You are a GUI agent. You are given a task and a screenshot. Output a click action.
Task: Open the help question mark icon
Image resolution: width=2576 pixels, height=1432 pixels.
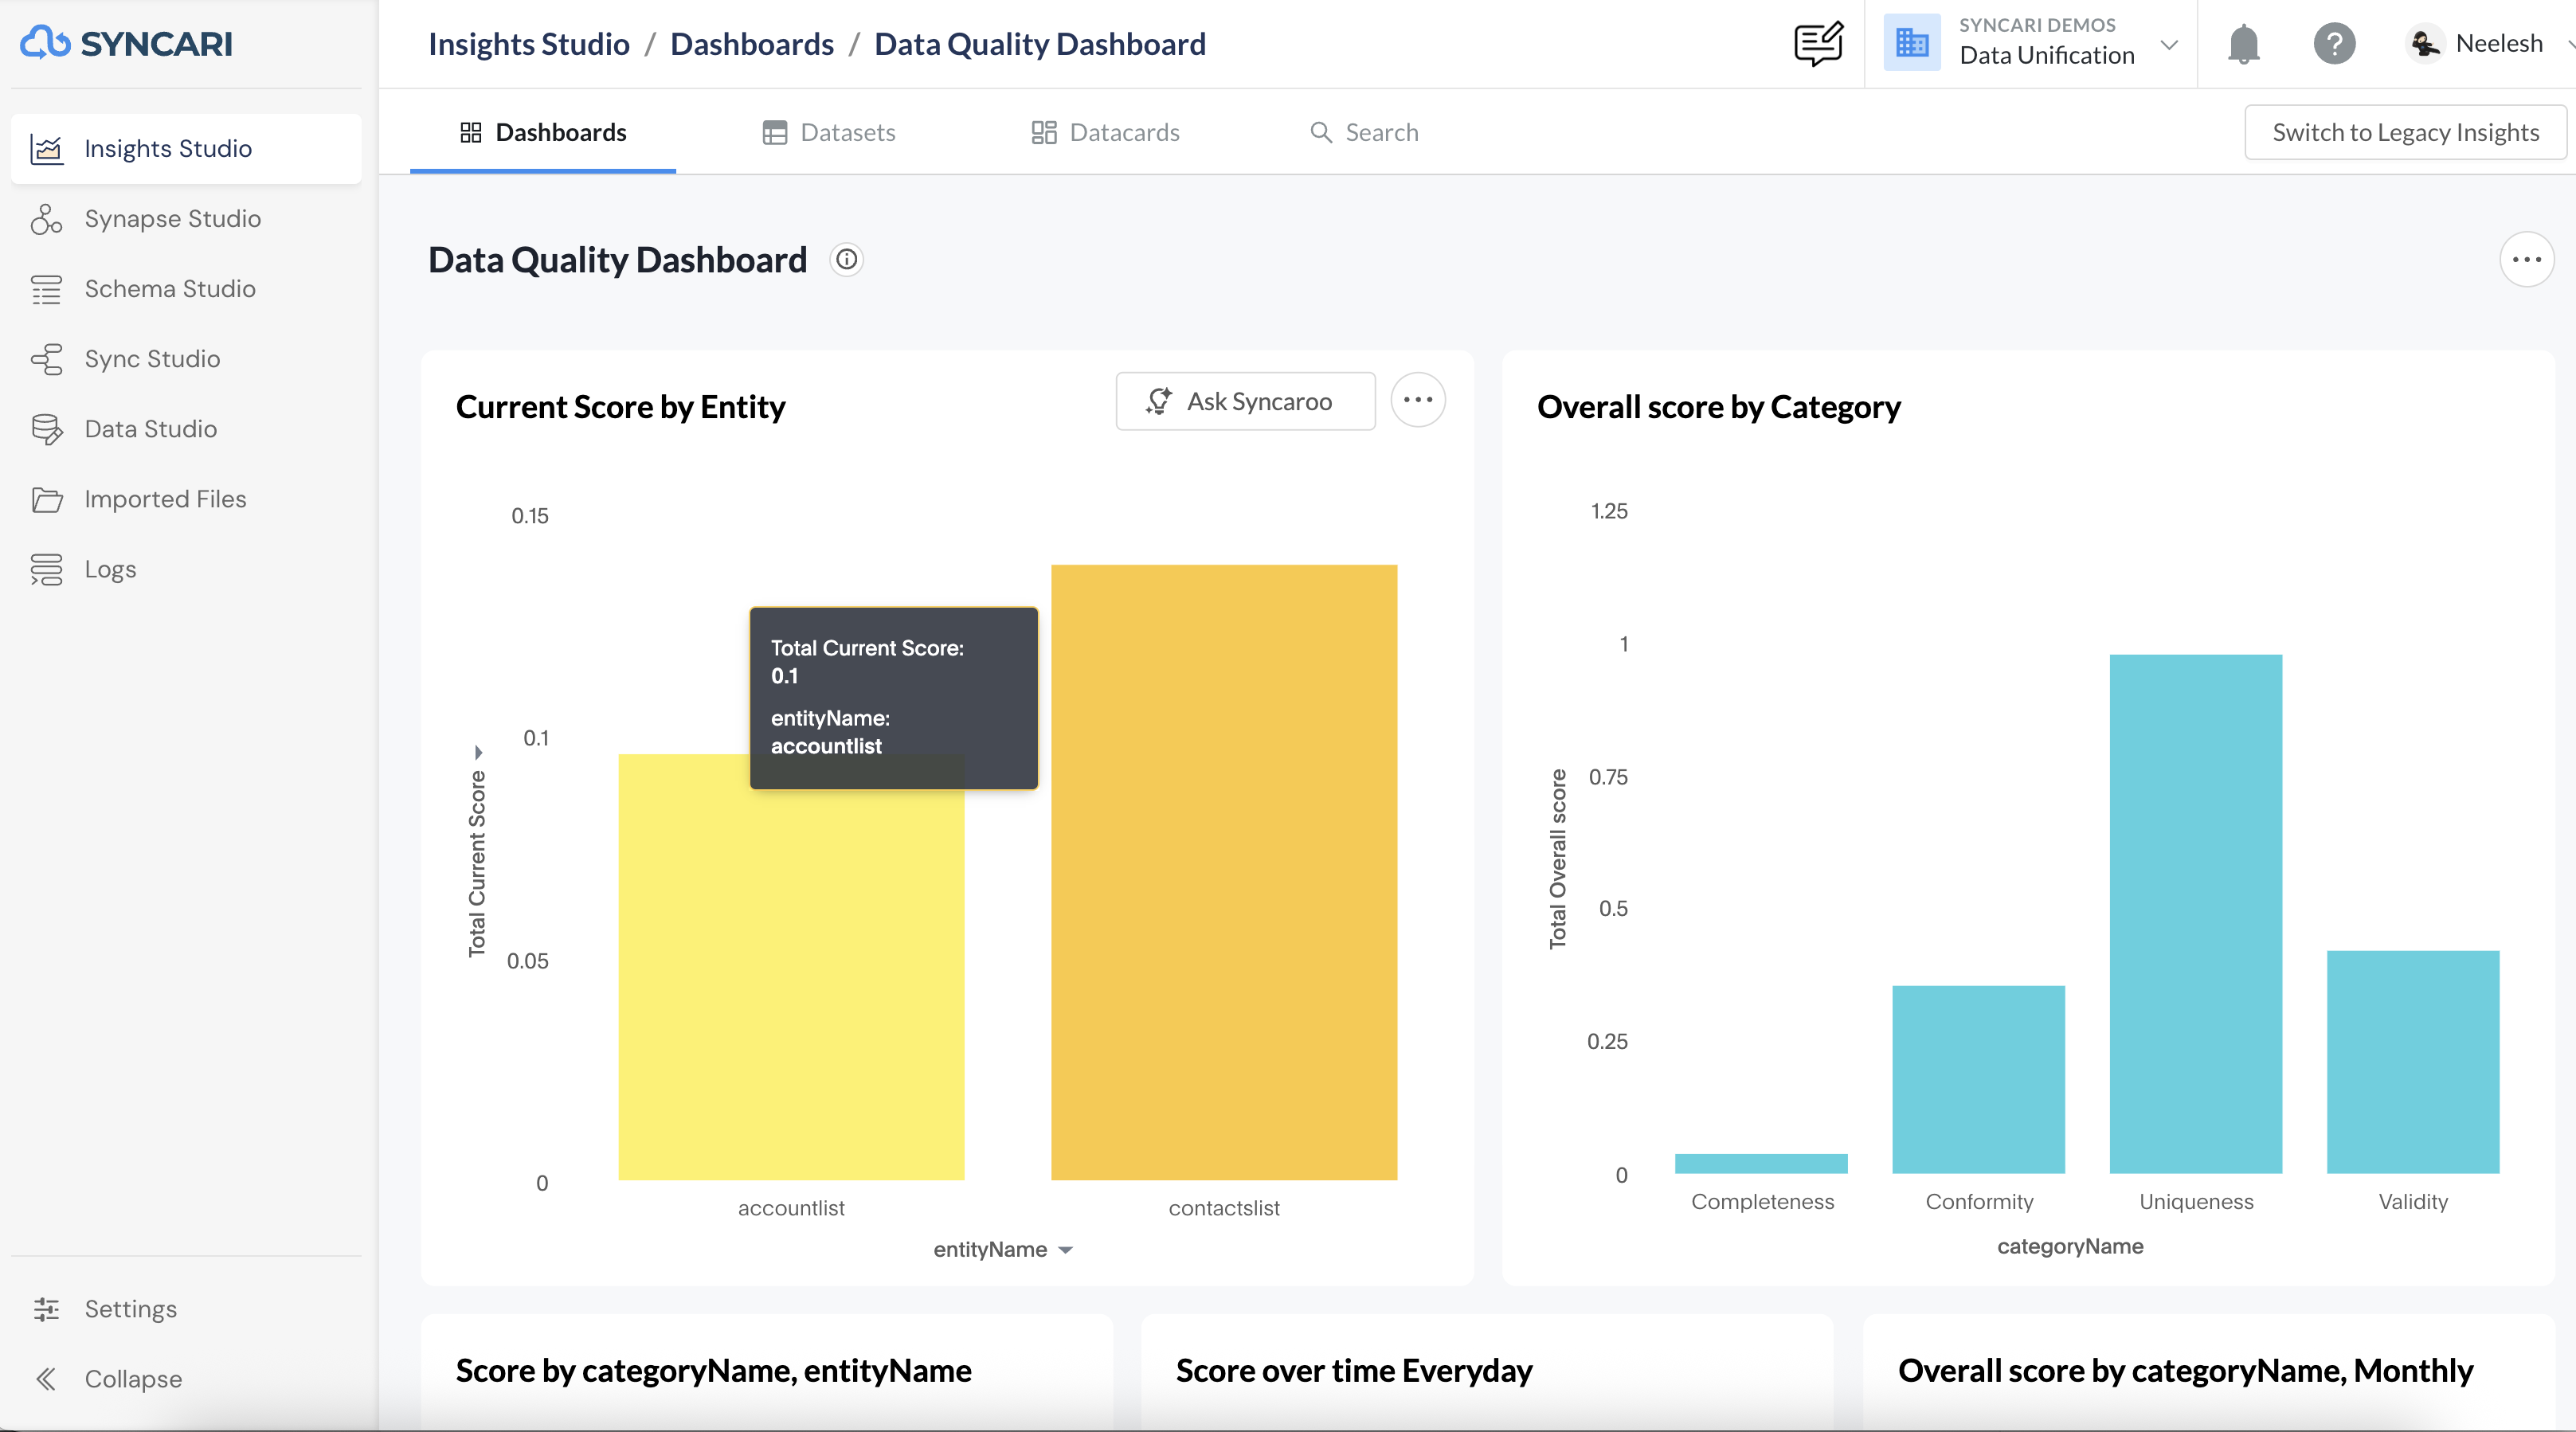coord(2335,43)
